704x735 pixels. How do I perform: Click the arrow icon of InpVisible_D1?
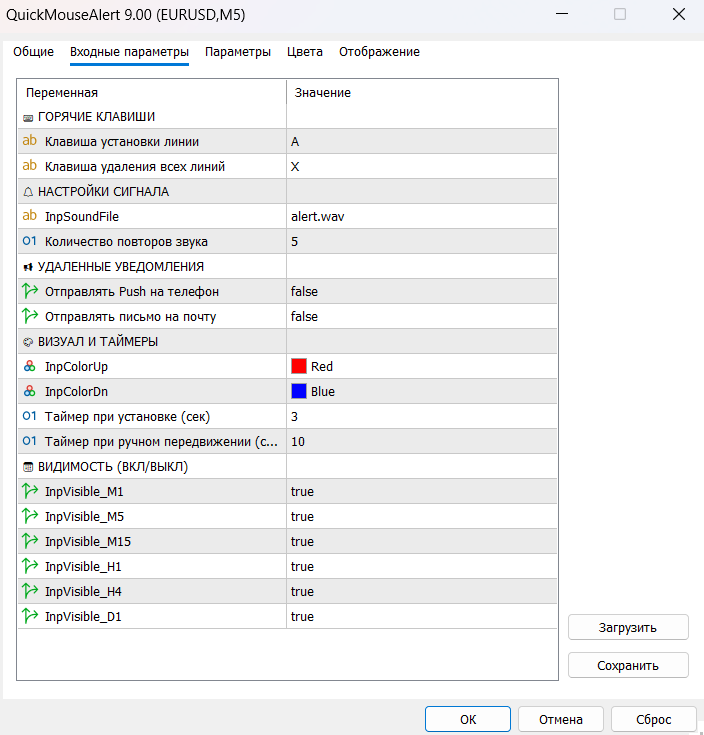[x=30, y=615]
